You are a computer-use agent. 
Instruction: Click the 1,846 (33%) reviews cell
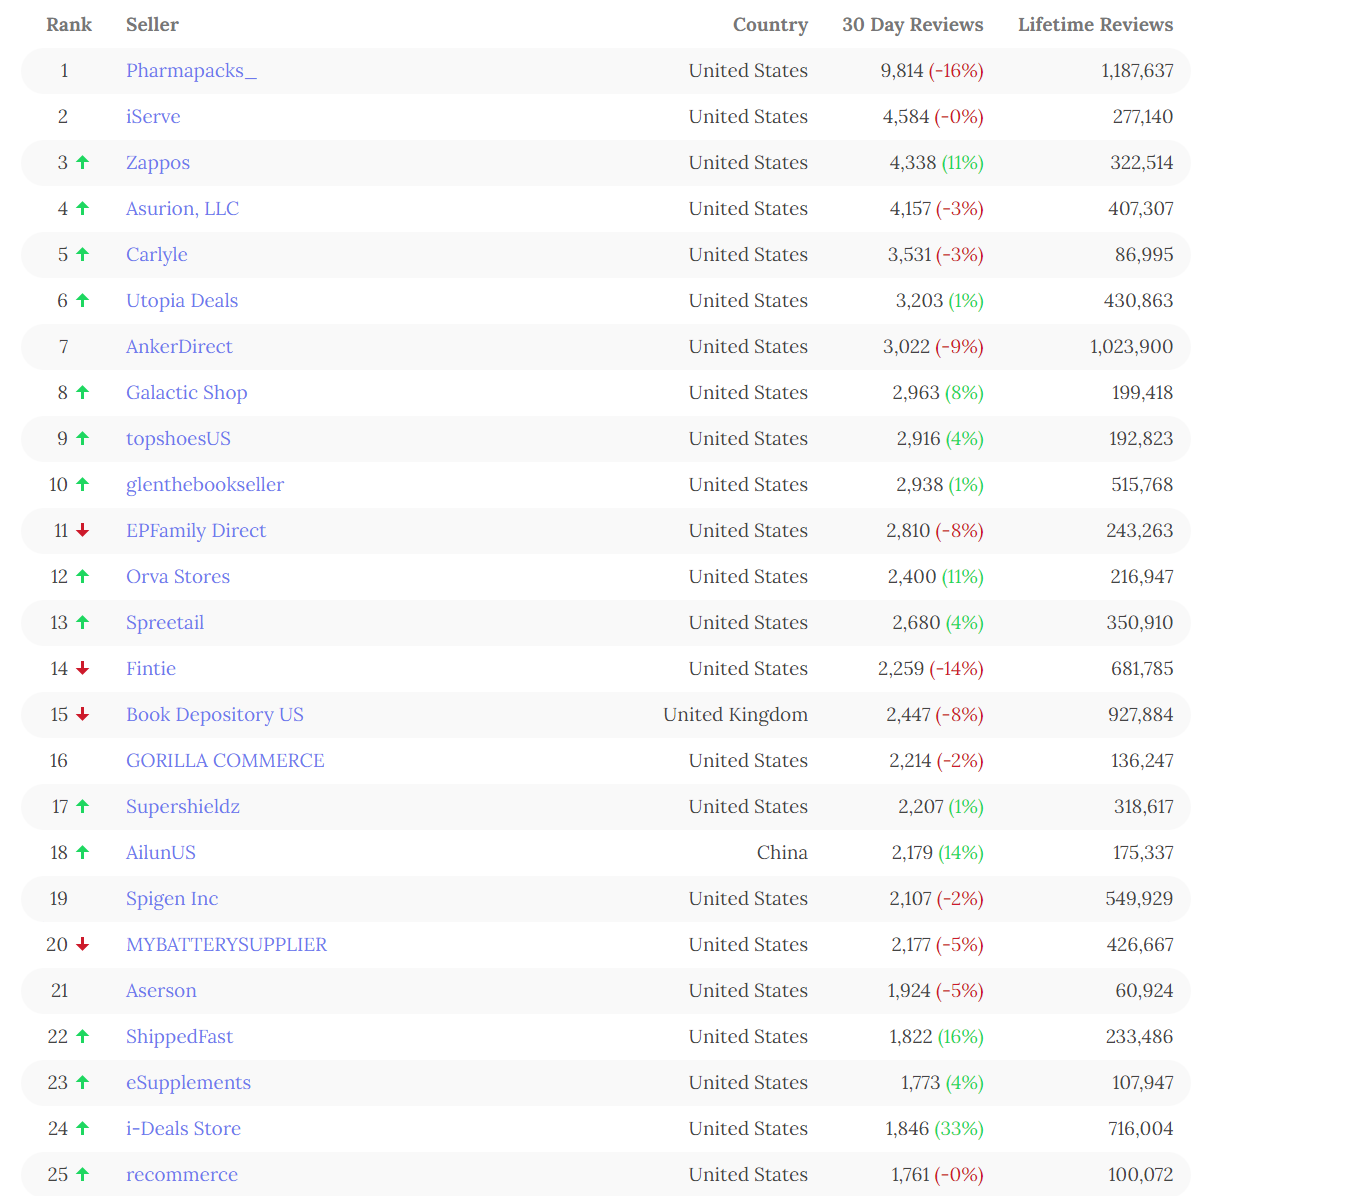point(934,1129)
